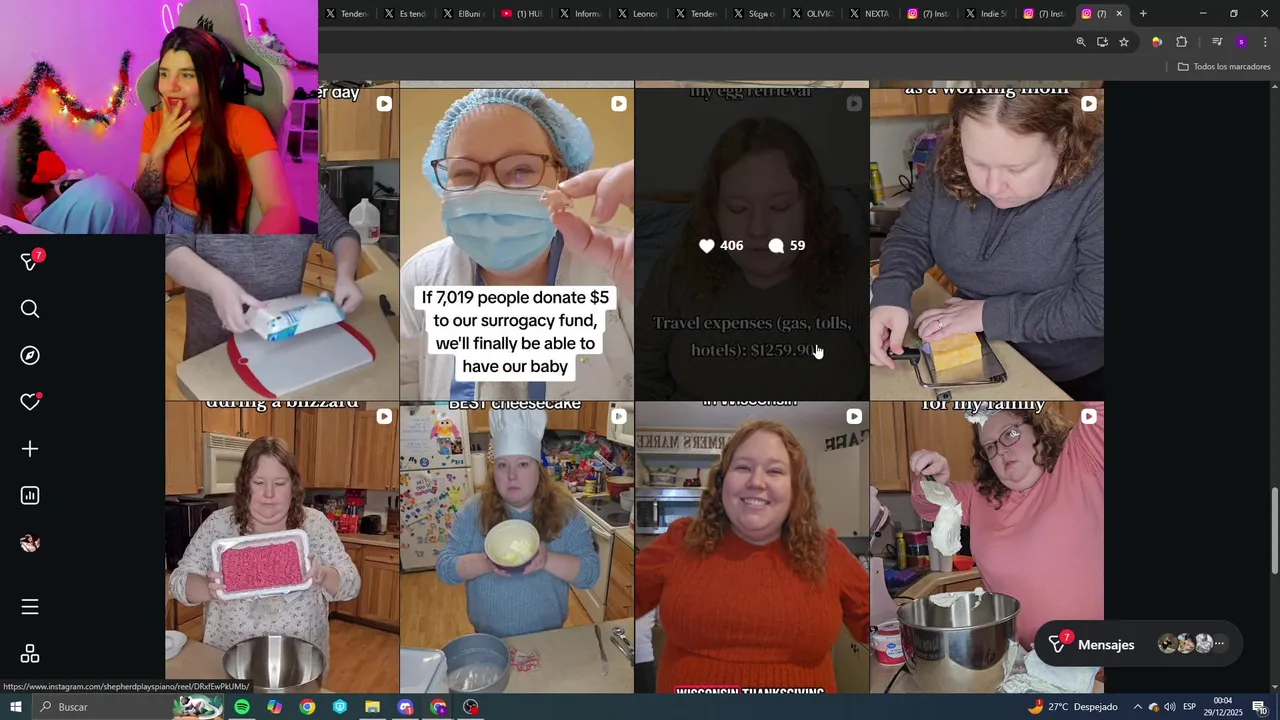Open the Windows notification center
The height and width of the screenshot is (720, 1280).
pyautogui.click(x=1260, y=707)
